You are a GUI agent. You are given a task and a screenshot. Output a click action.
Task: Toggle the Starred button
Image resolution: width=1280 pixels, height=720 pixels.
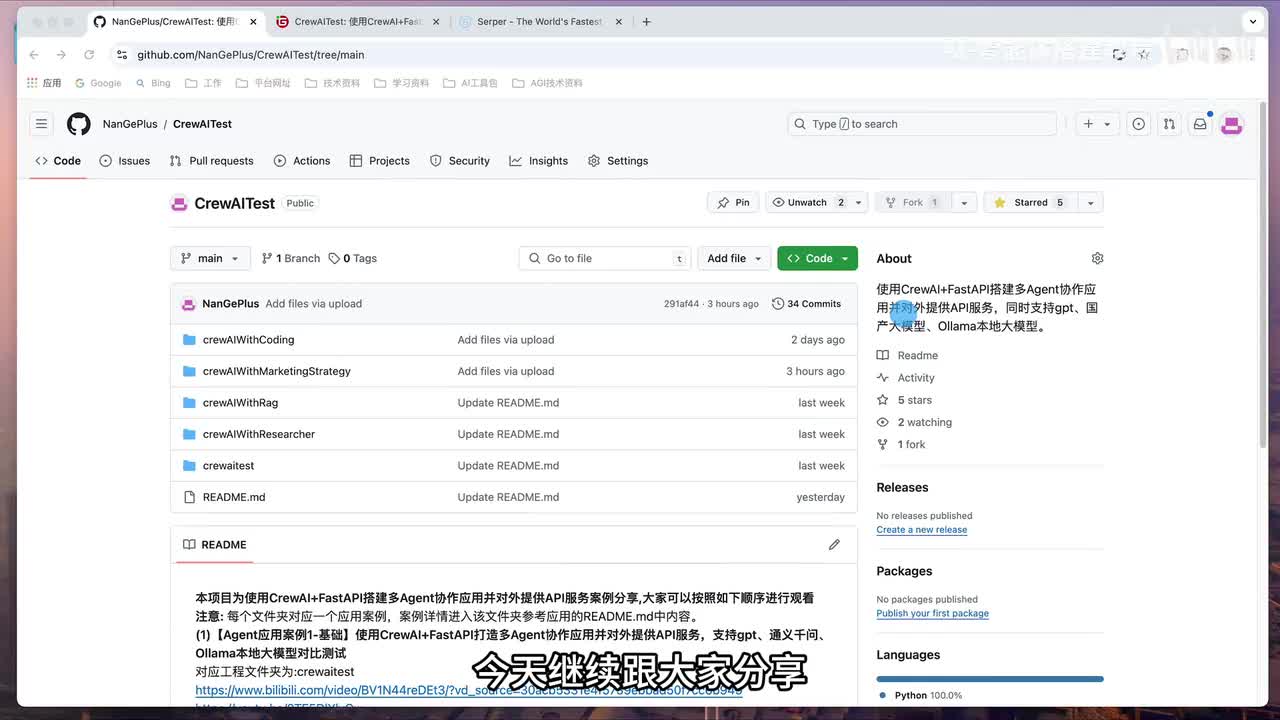point(1030,203)
